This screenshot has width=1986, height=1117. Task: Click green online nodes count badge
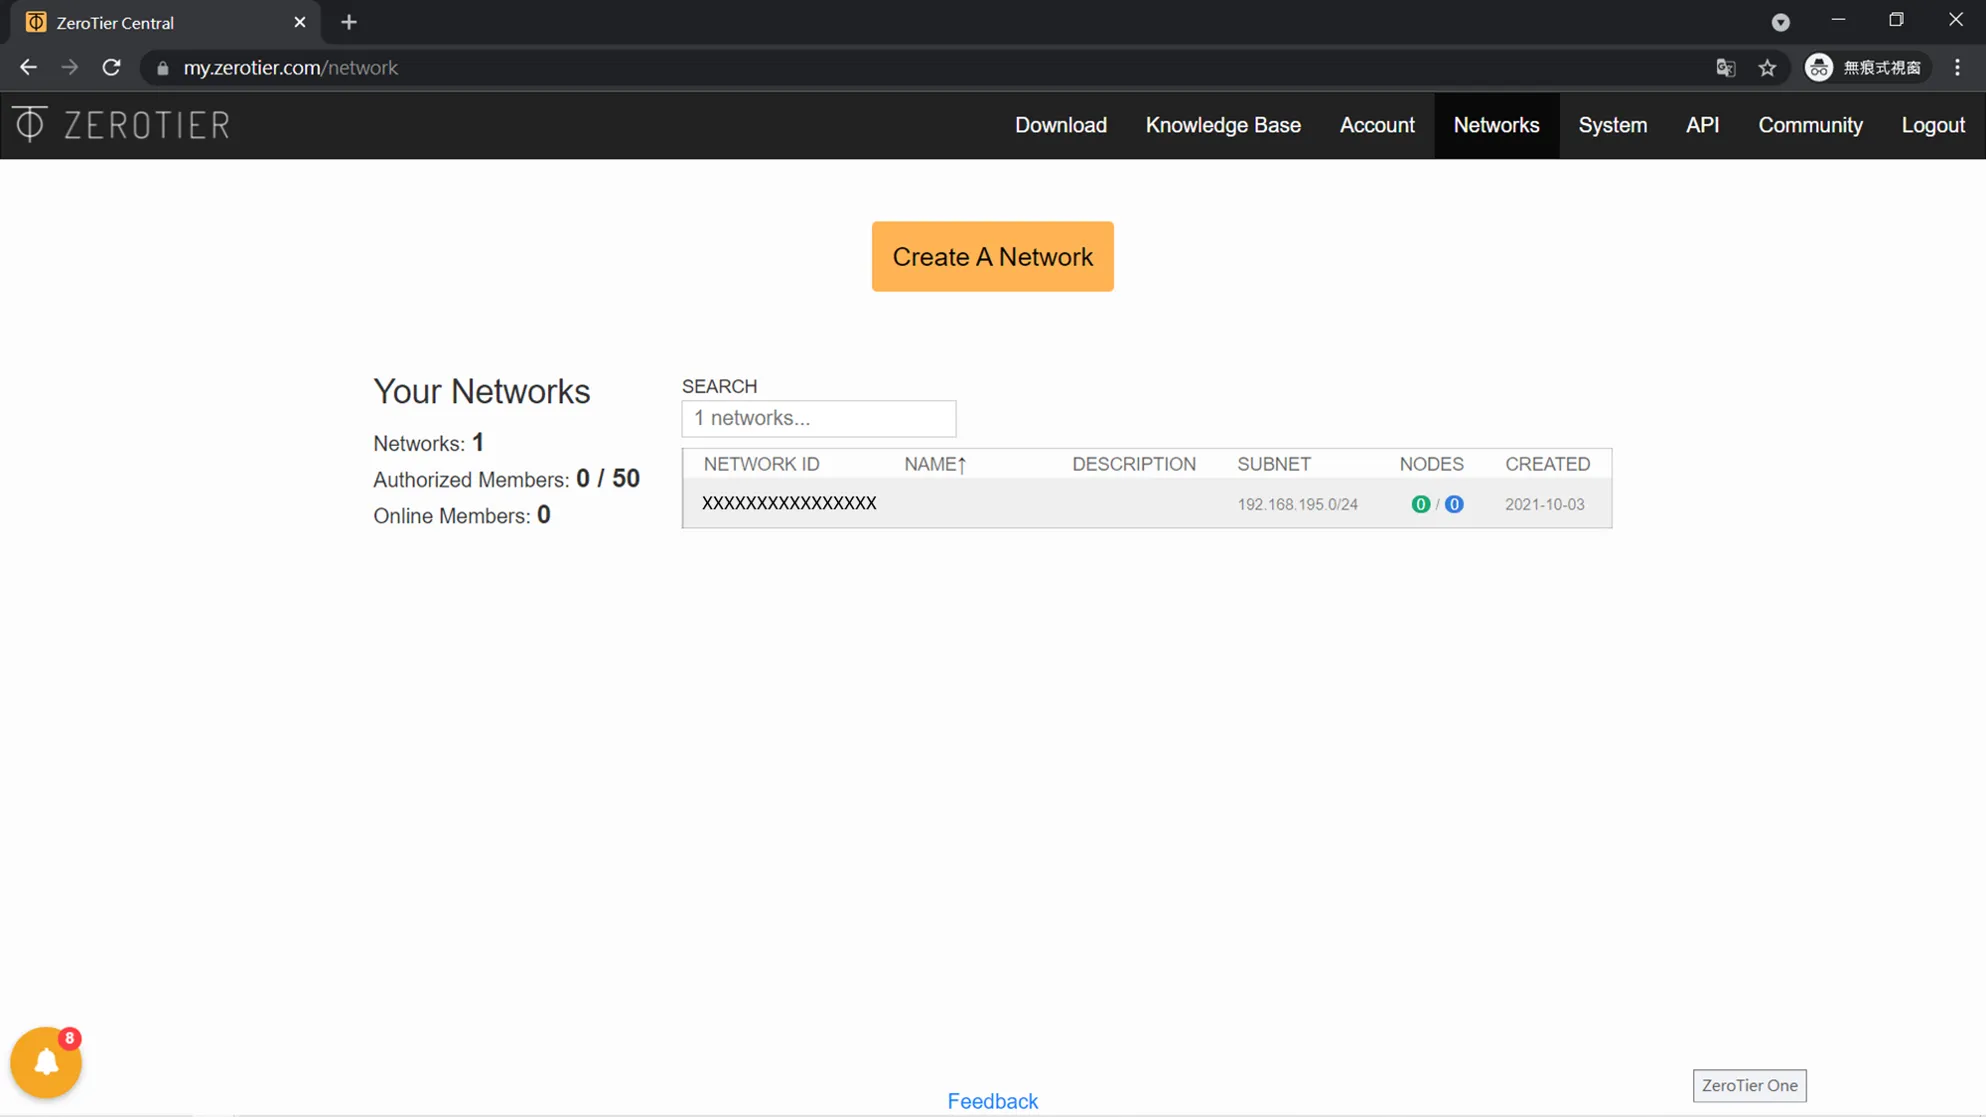[x=1420, y=504]
